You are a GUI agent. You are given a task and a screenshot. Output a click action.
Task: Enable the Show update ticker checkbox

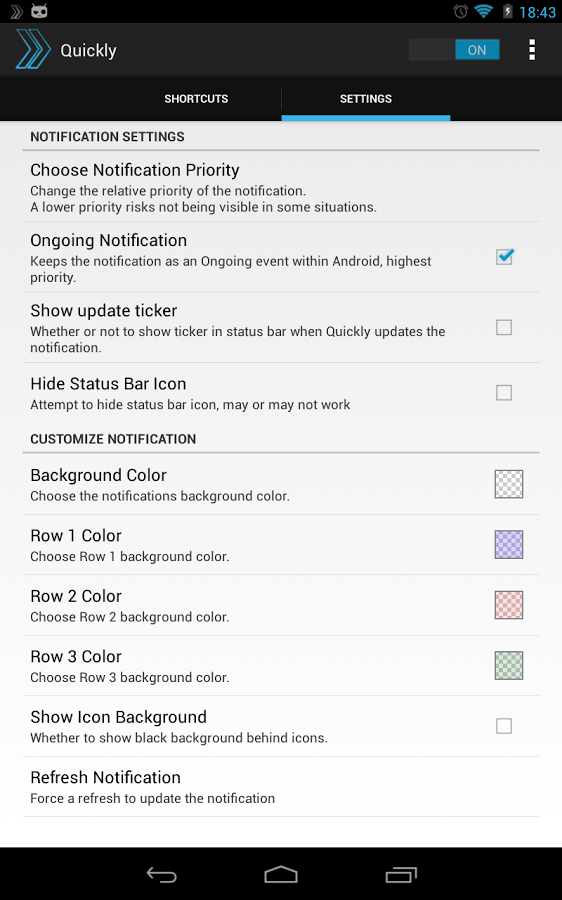point(504,327)
